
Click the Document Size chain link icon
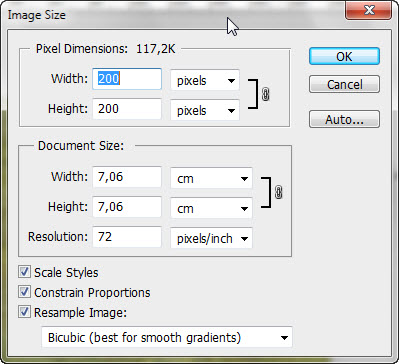coord(279,192)
